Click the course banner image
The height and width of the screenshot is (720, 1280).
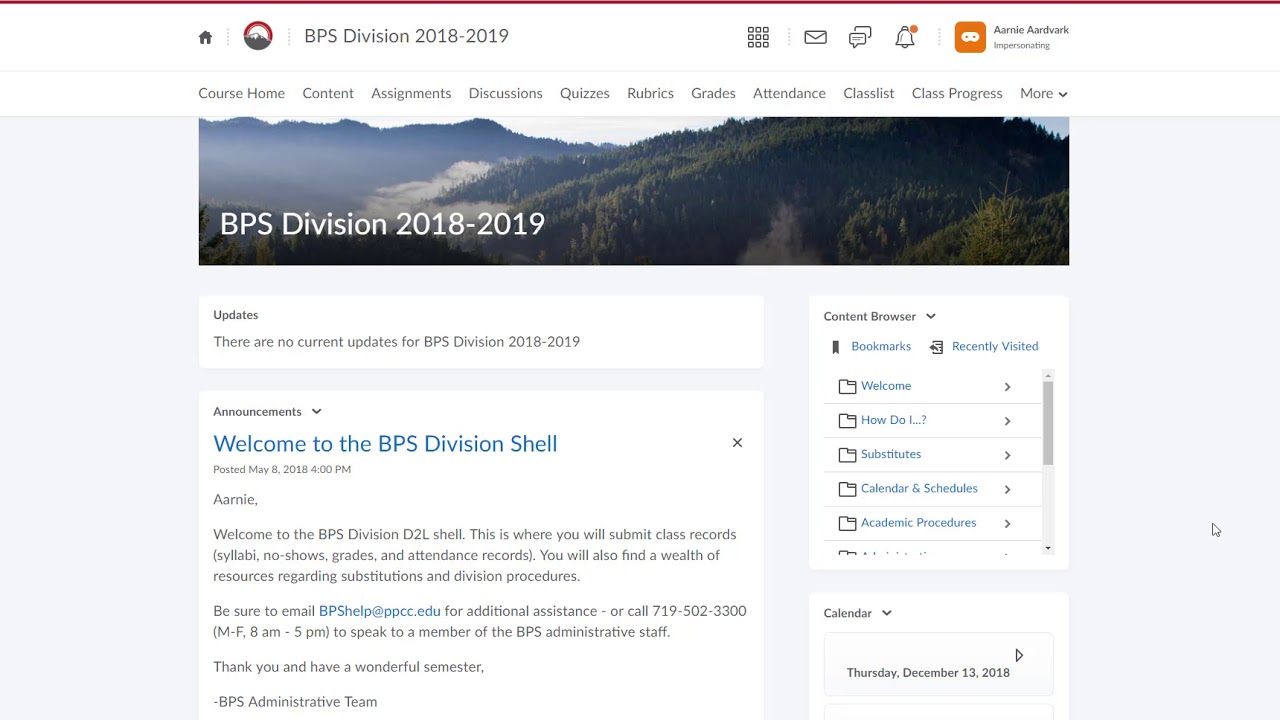click(x=634, y=191)
